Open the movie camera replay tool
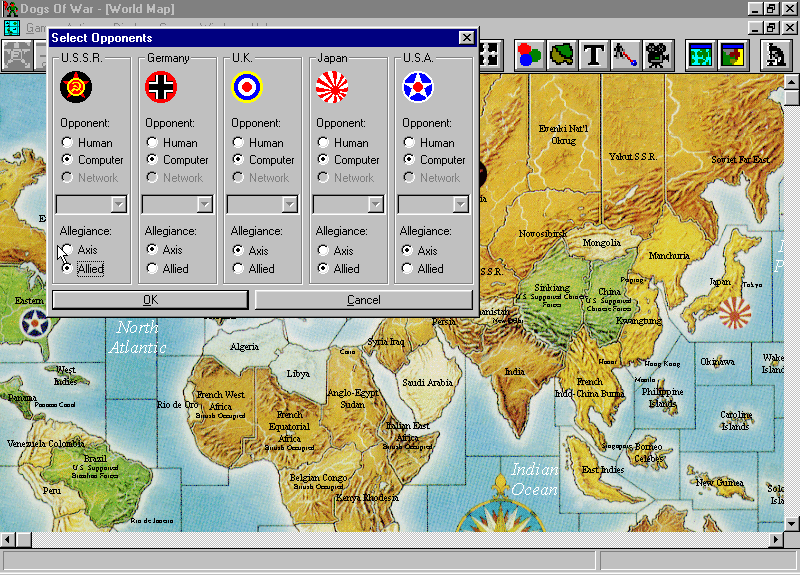Screen dimensions: 800x575 (x=657, y=55)
